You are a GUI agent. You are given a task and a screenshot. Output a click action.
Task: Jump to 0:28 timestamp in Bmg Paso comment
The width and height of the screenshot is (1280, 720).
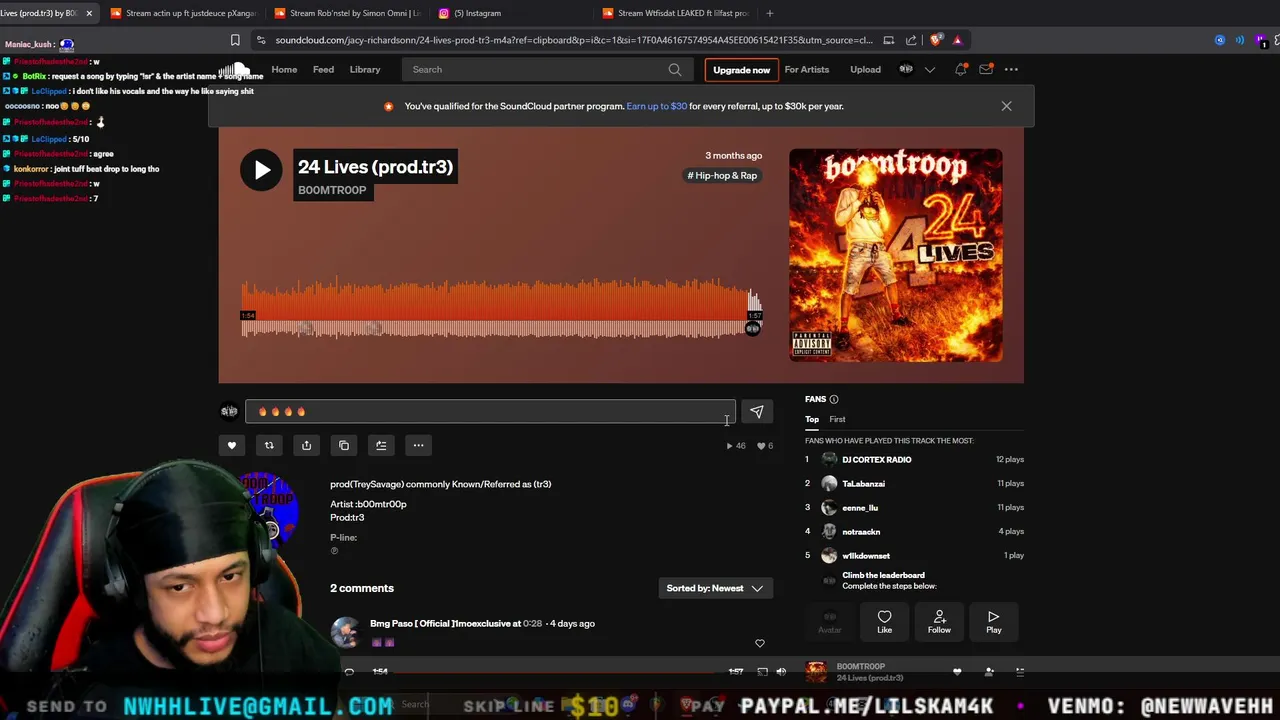pos(533,623)
